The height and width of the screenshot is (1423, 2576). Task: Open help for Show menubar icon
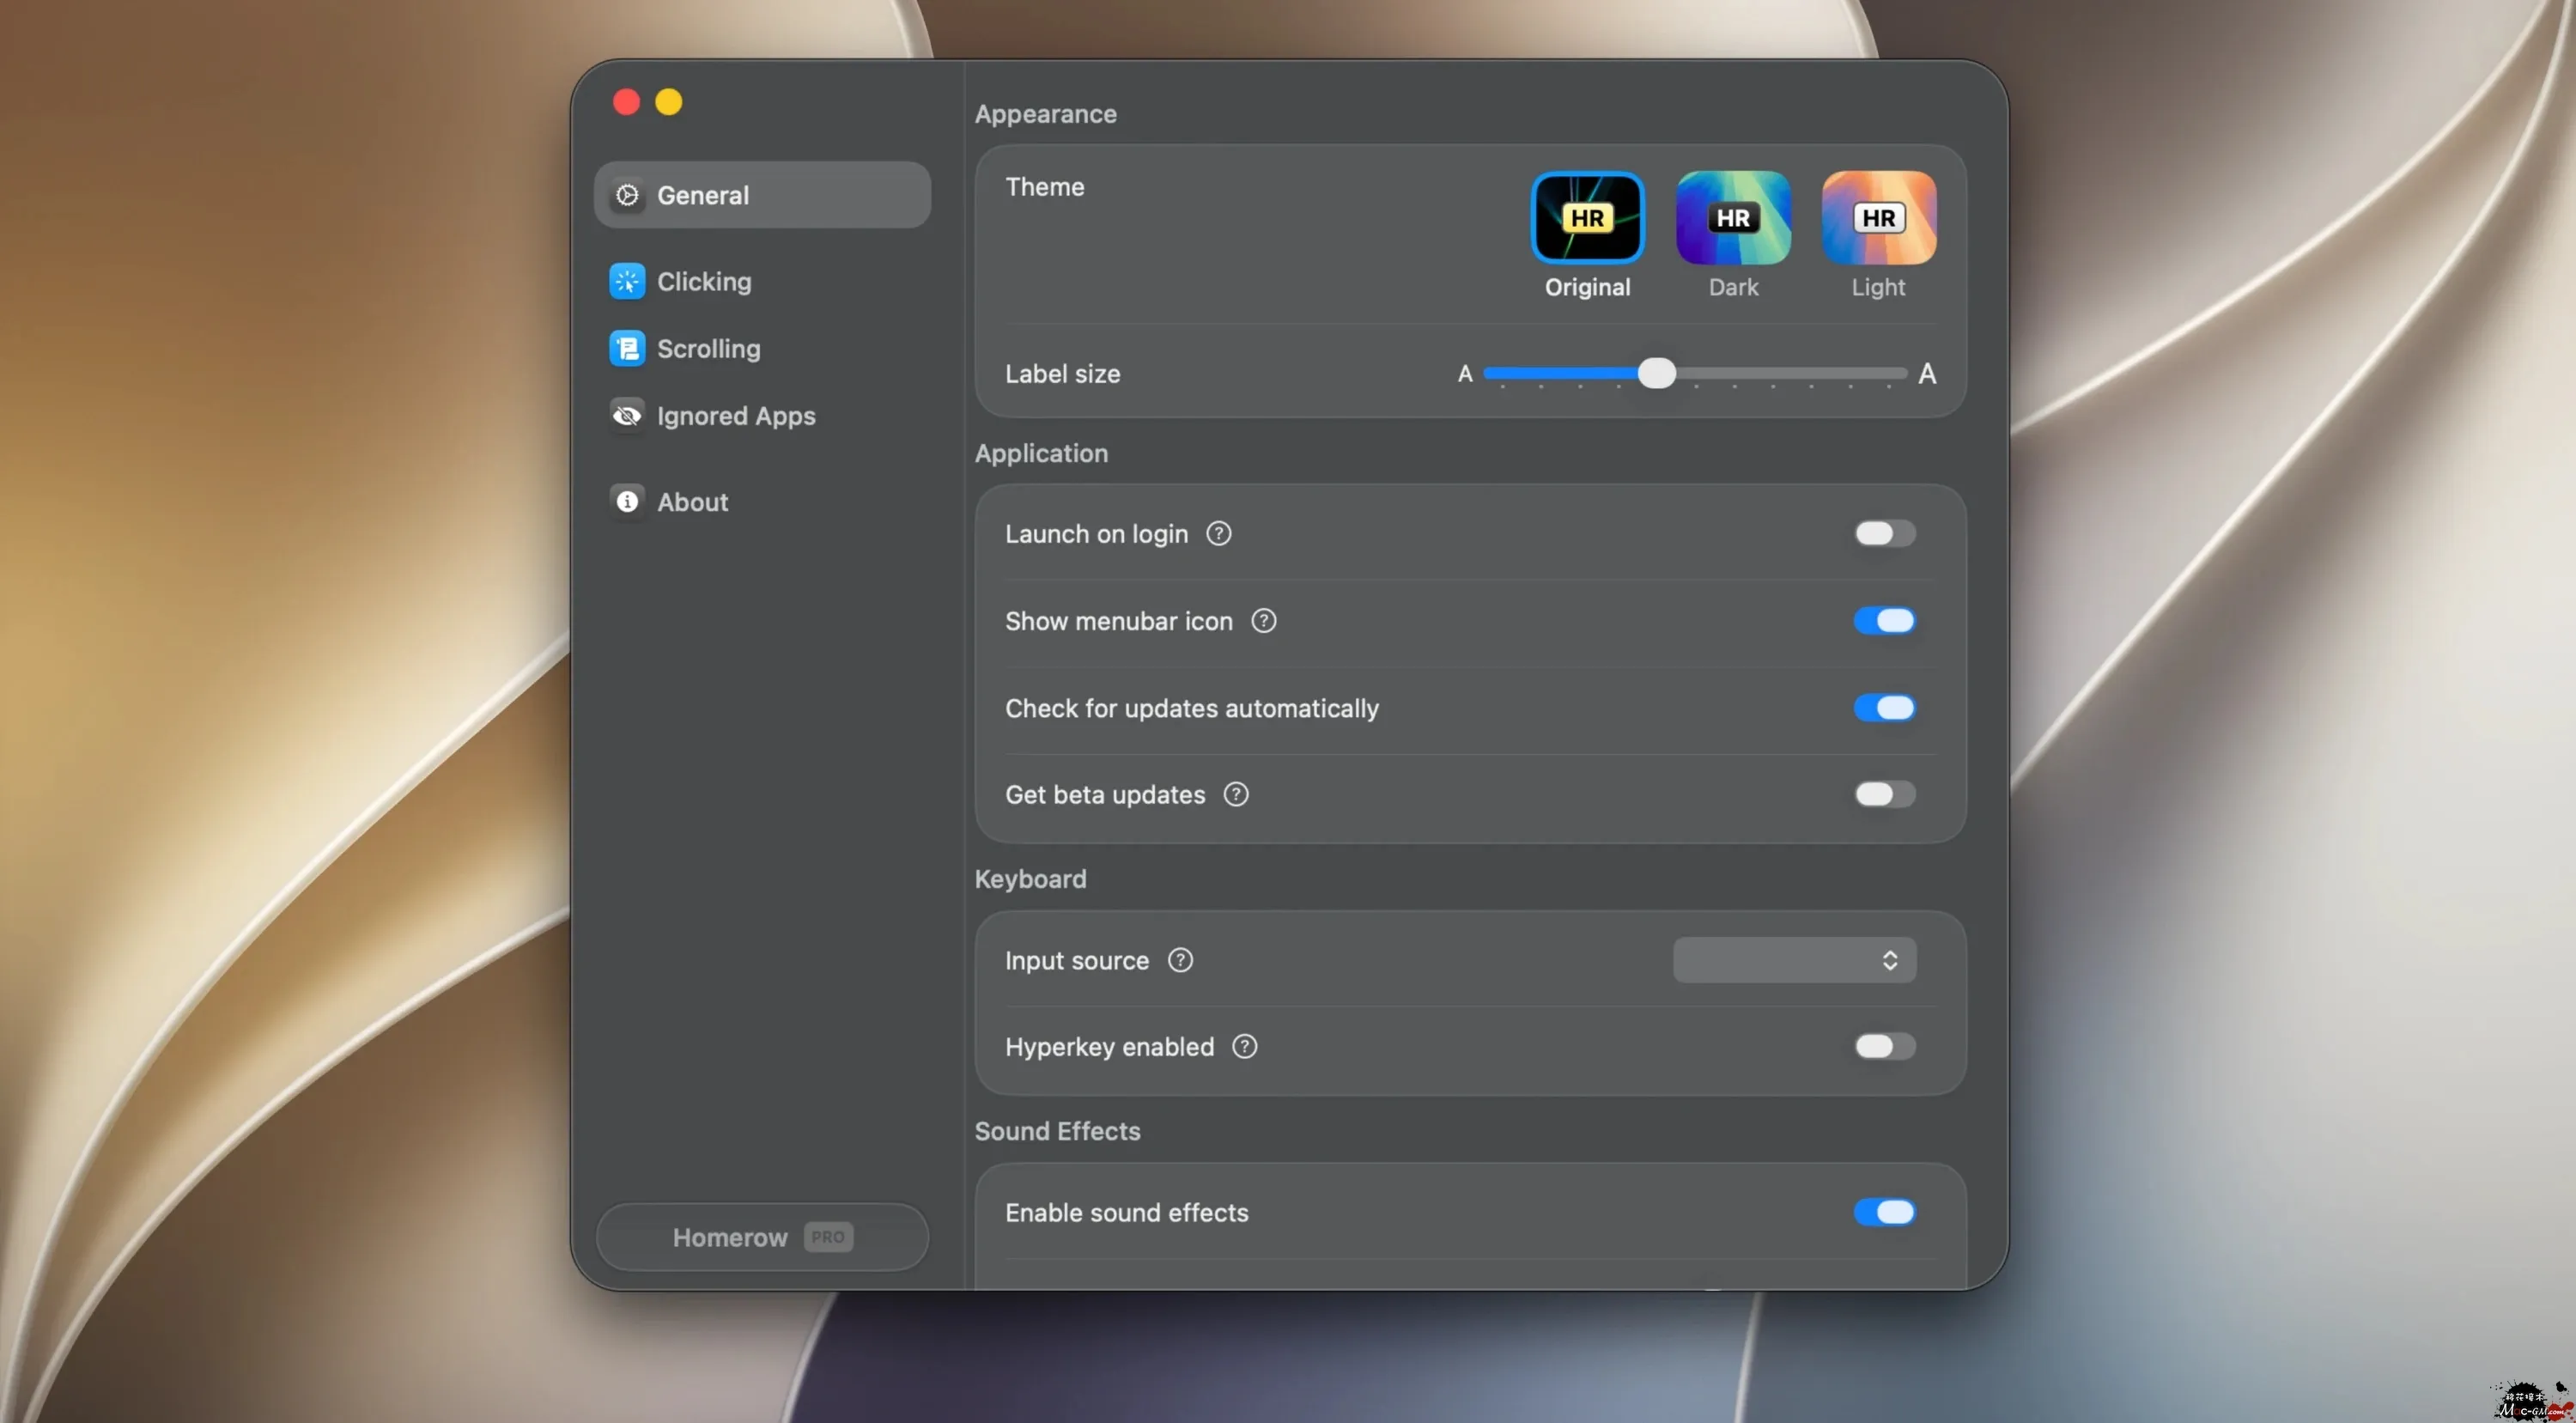(1264, 621)
